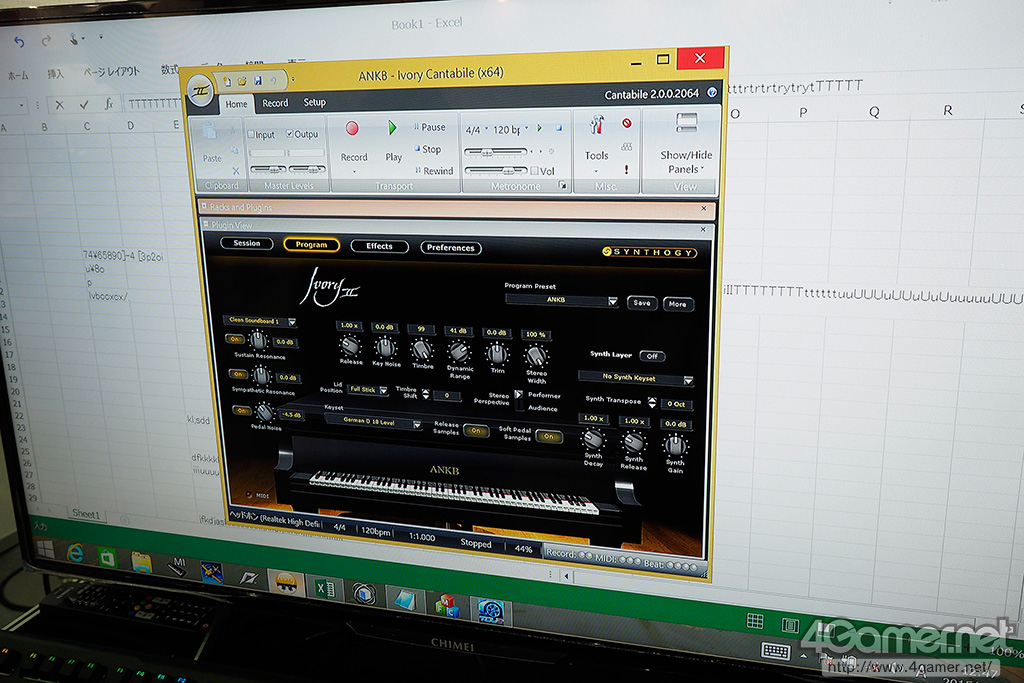Viewport: 1024px width, 683px height.
Task: Click the Cantabile piano icon in the taskbar
Action: pyautogui.click(x=286, y=583)
